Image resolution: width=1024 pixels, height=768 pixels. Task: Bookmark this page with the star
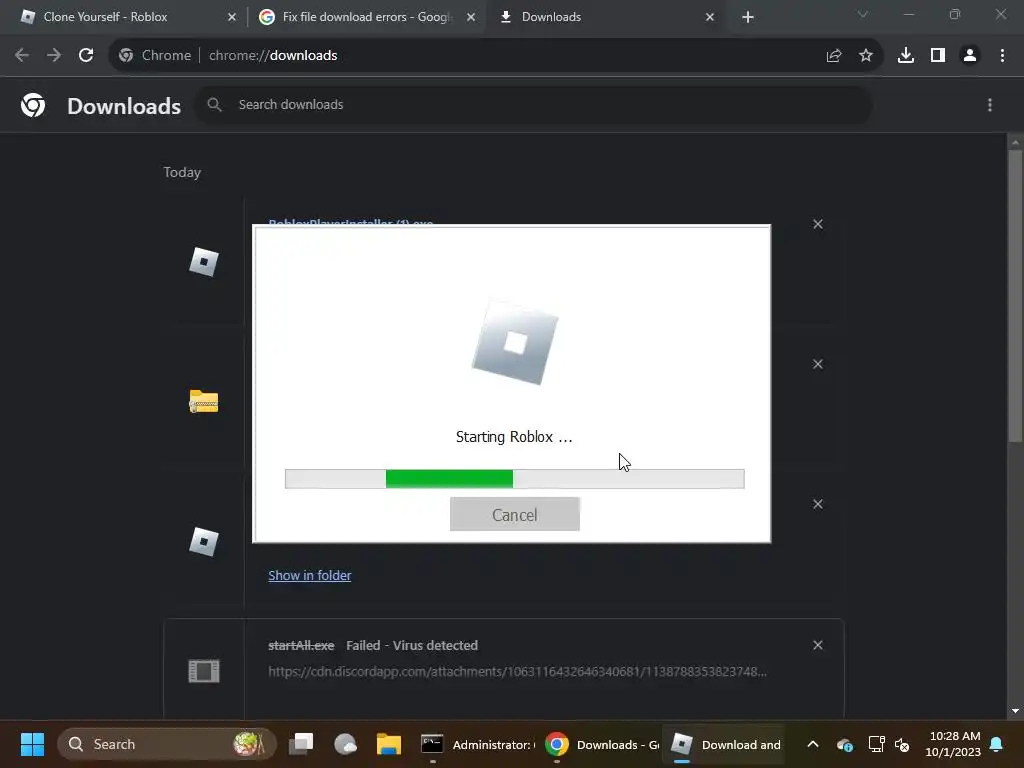[866, 56]
